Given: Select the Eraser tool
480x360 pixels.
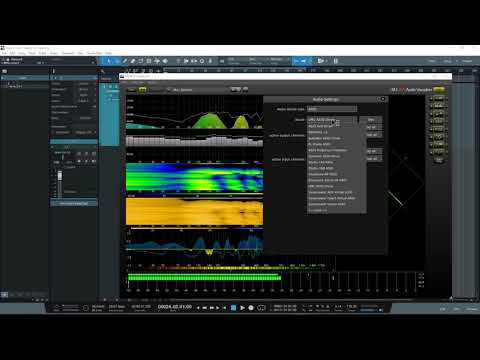Looking at the screenshot, I should coord(133,61).
